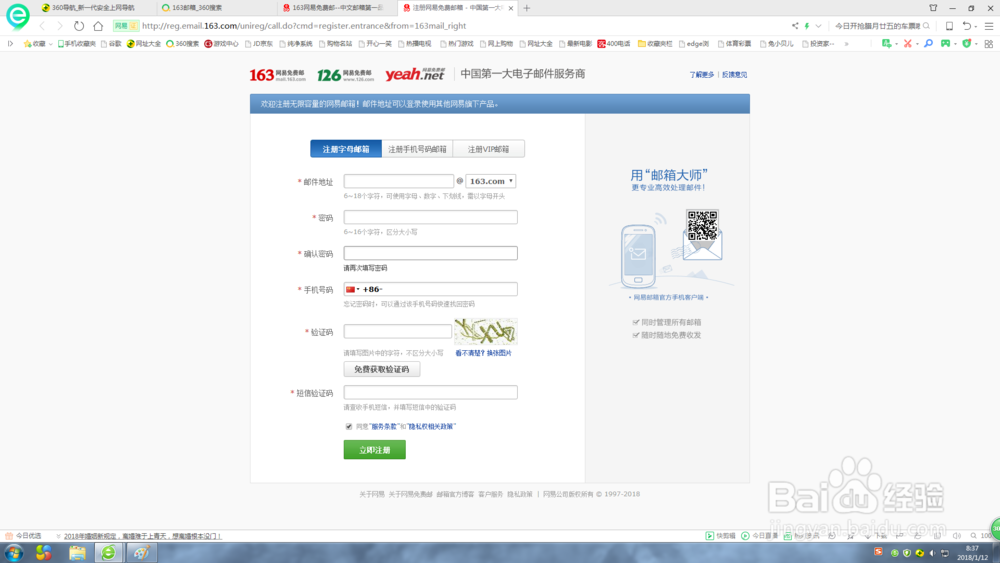Click the green translate extension icon
The image size is (1000, 563).
pos(886,43)
